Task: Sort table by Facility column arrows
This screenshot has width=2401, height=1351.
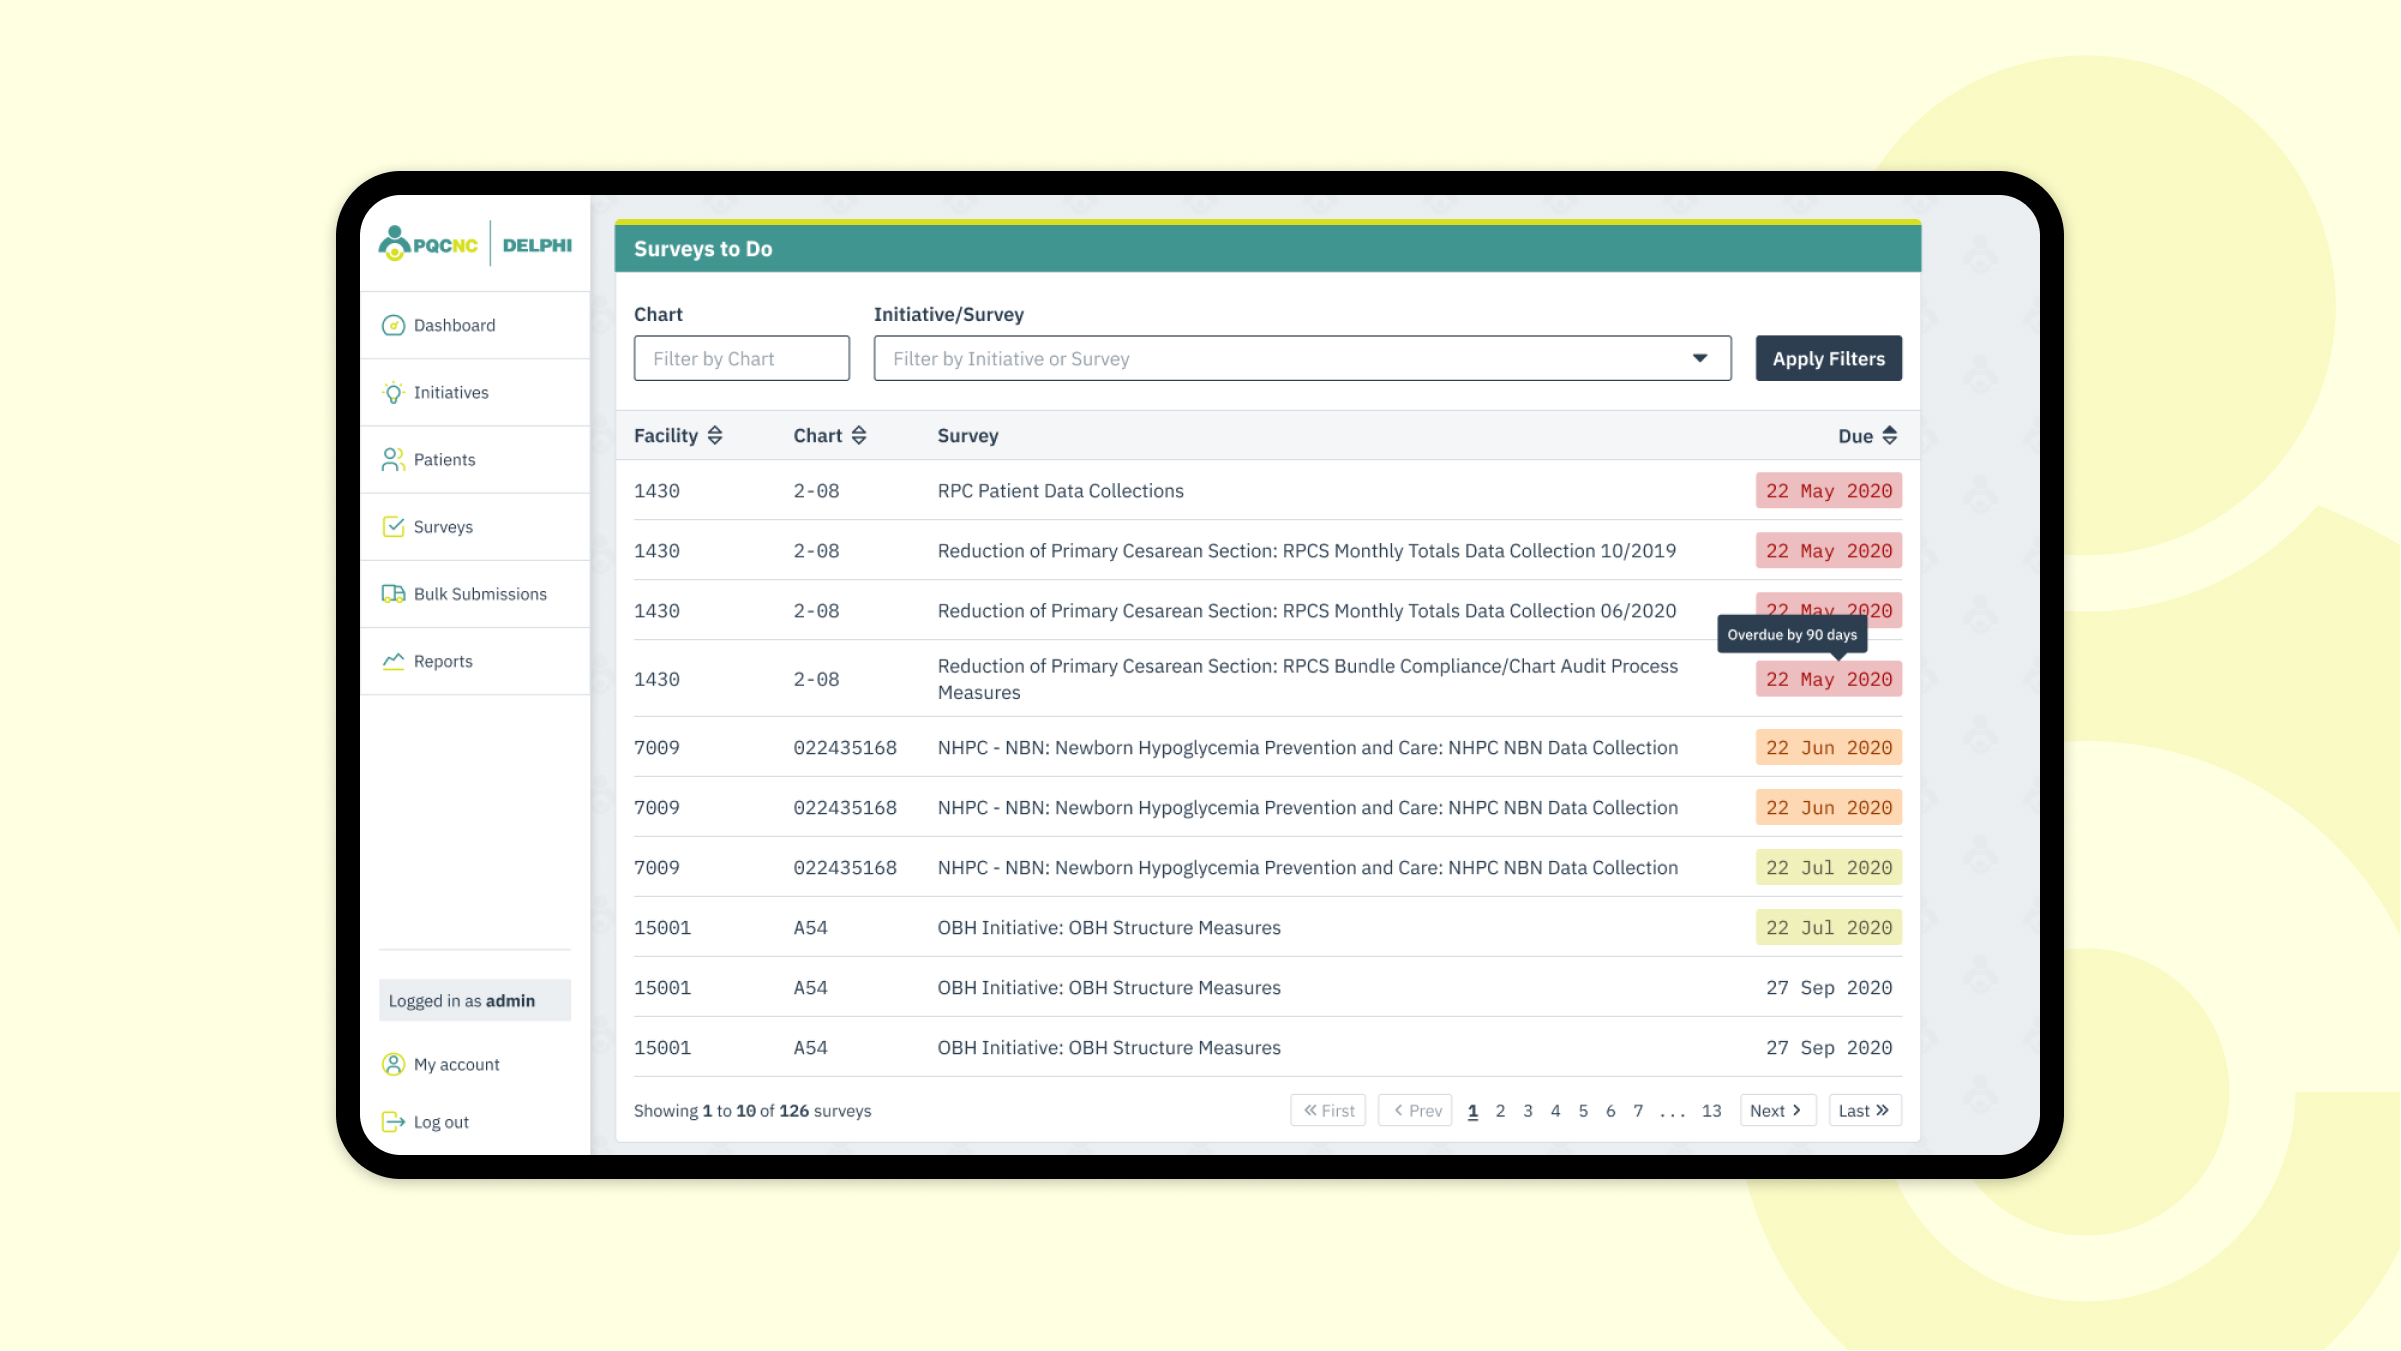Action: (x=715, y=435)
